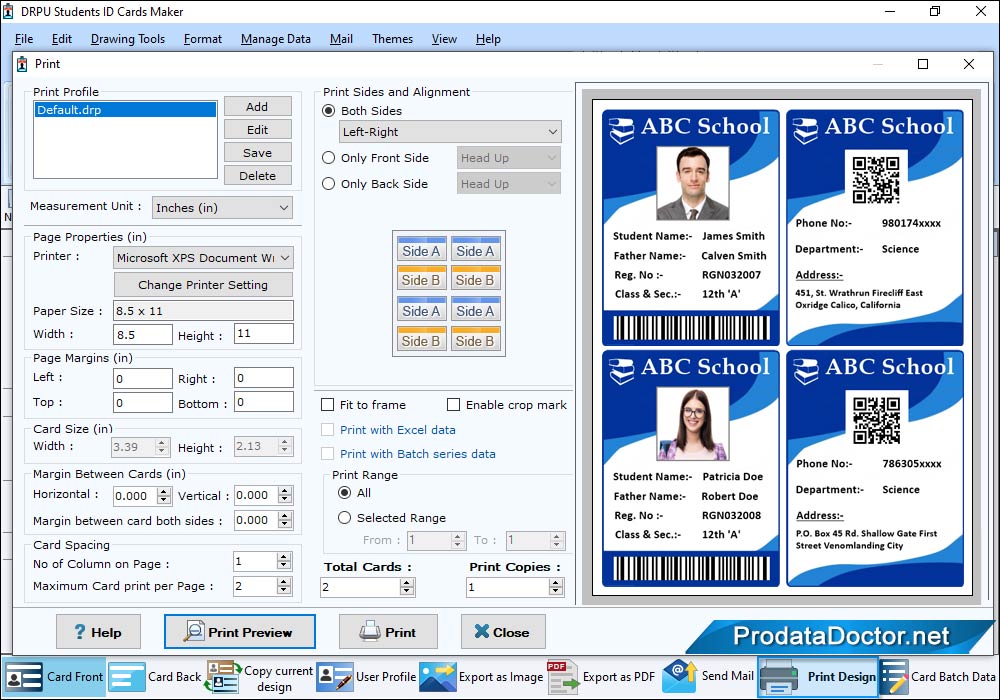Maximize the Print dialog window
Screen dimensions: 1000x700
(923, 64)
